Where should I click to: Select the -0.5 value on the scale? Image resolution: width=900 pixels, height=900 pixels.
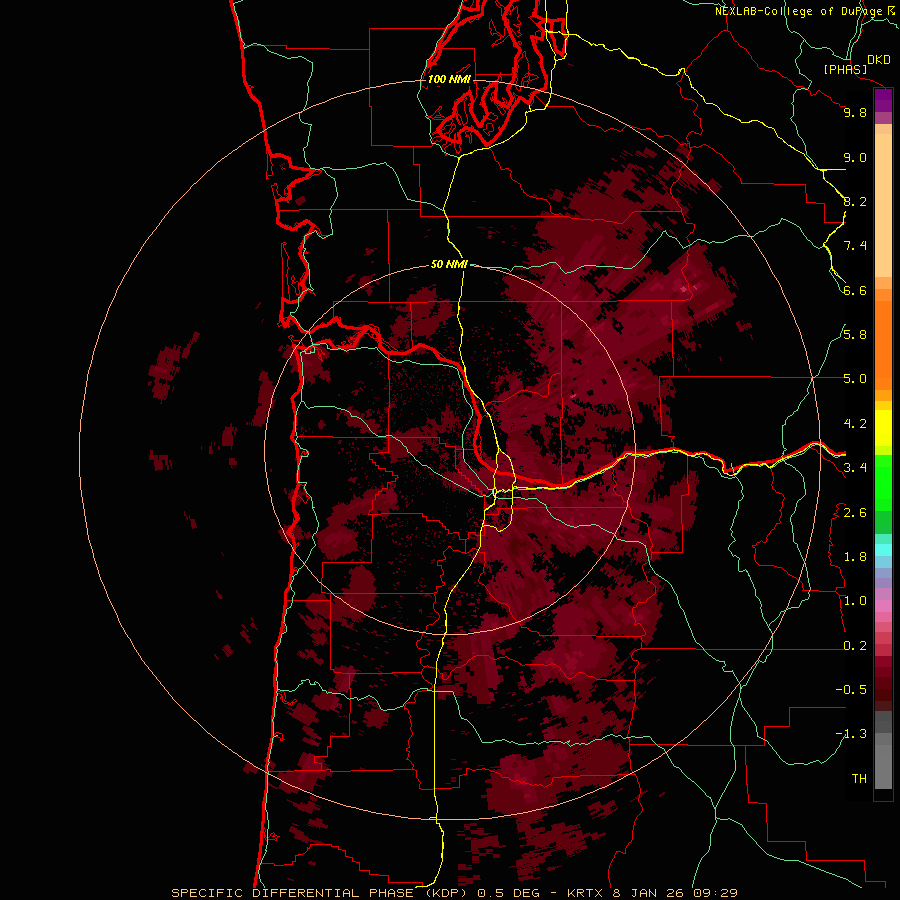pyautogui.click(x=852, y=690)
